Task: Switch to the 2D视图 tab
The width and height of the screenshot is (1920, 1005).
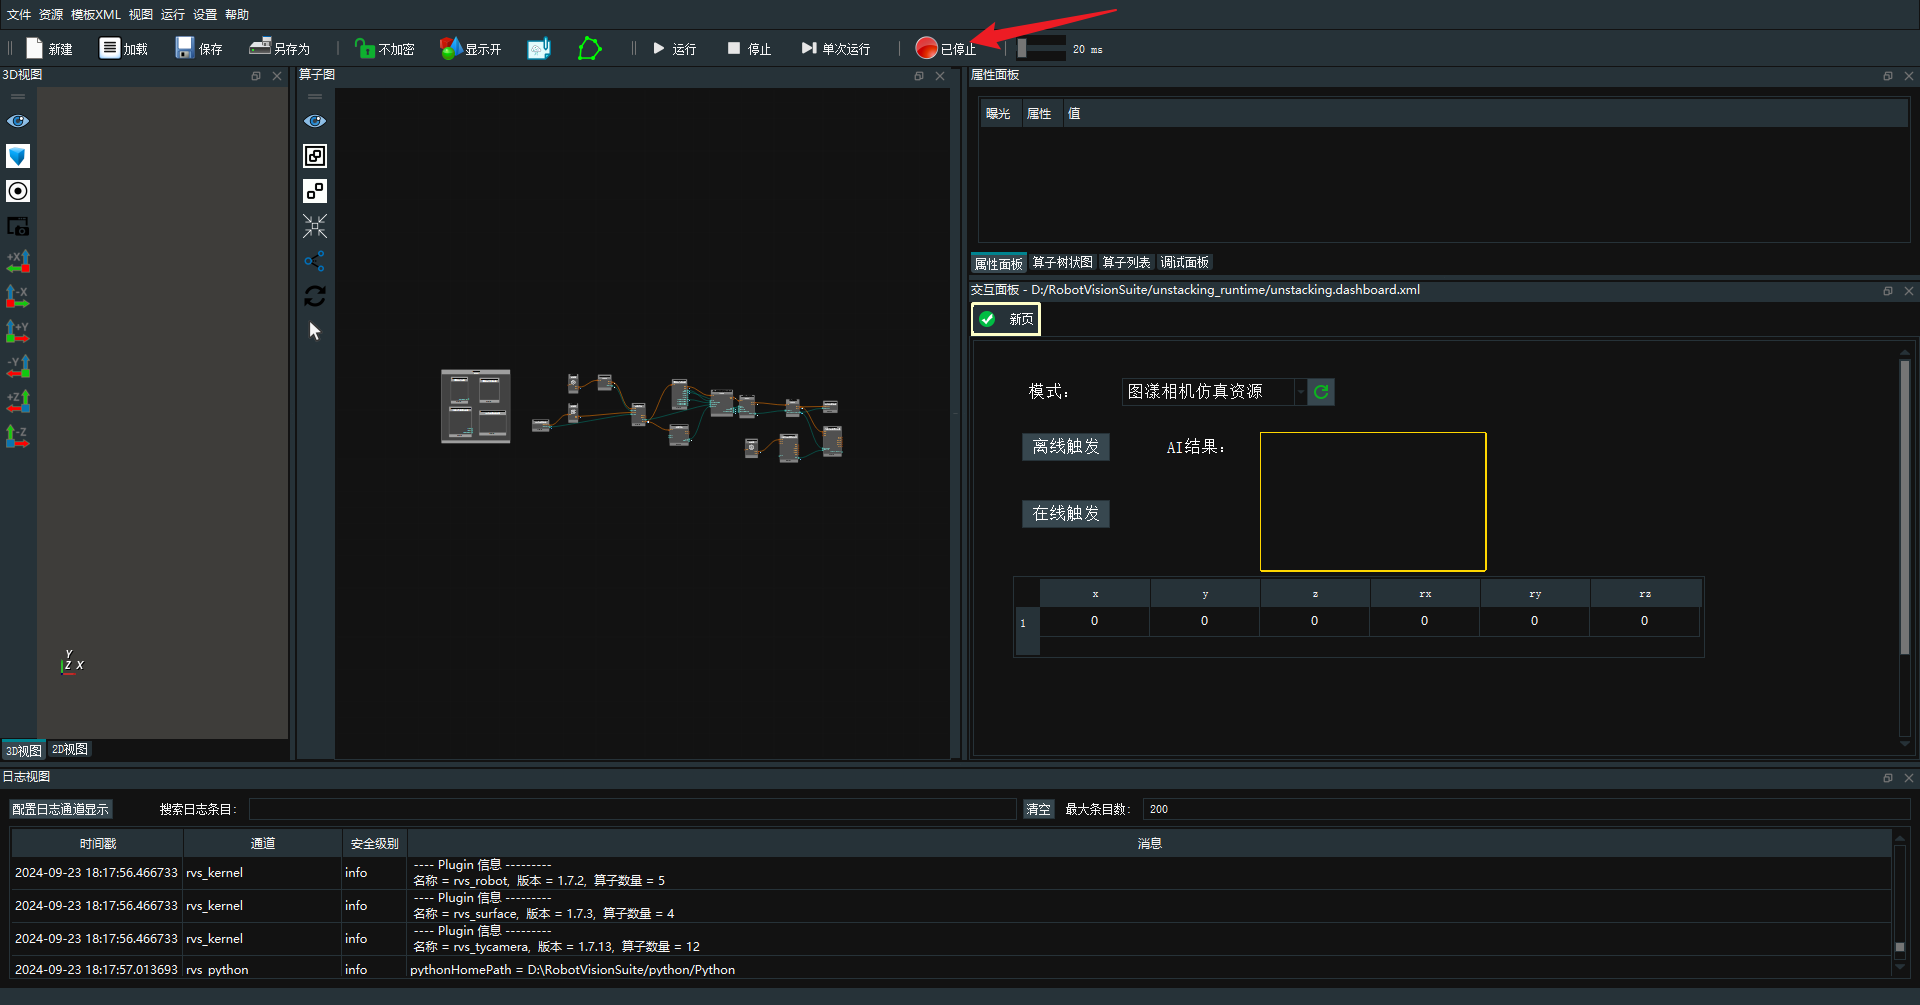Action: (70, 749)
